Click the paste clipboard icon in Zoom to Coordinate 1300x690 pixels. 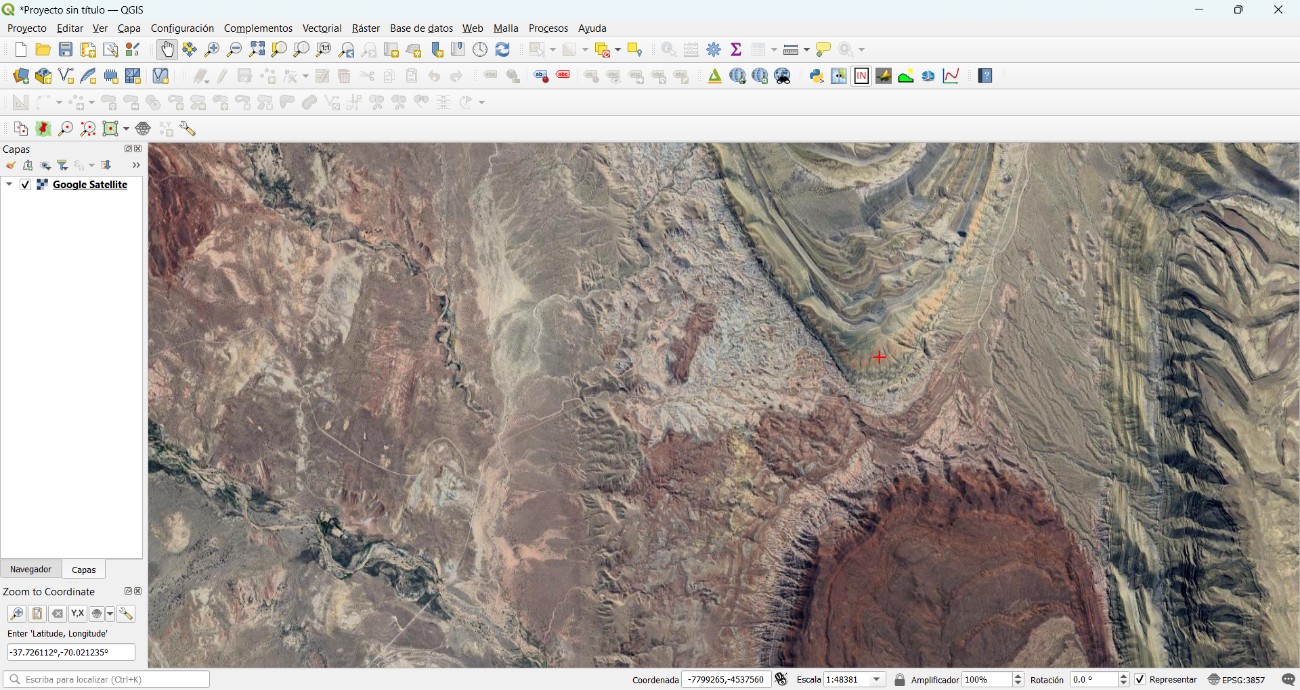click(x=37, y=614)
